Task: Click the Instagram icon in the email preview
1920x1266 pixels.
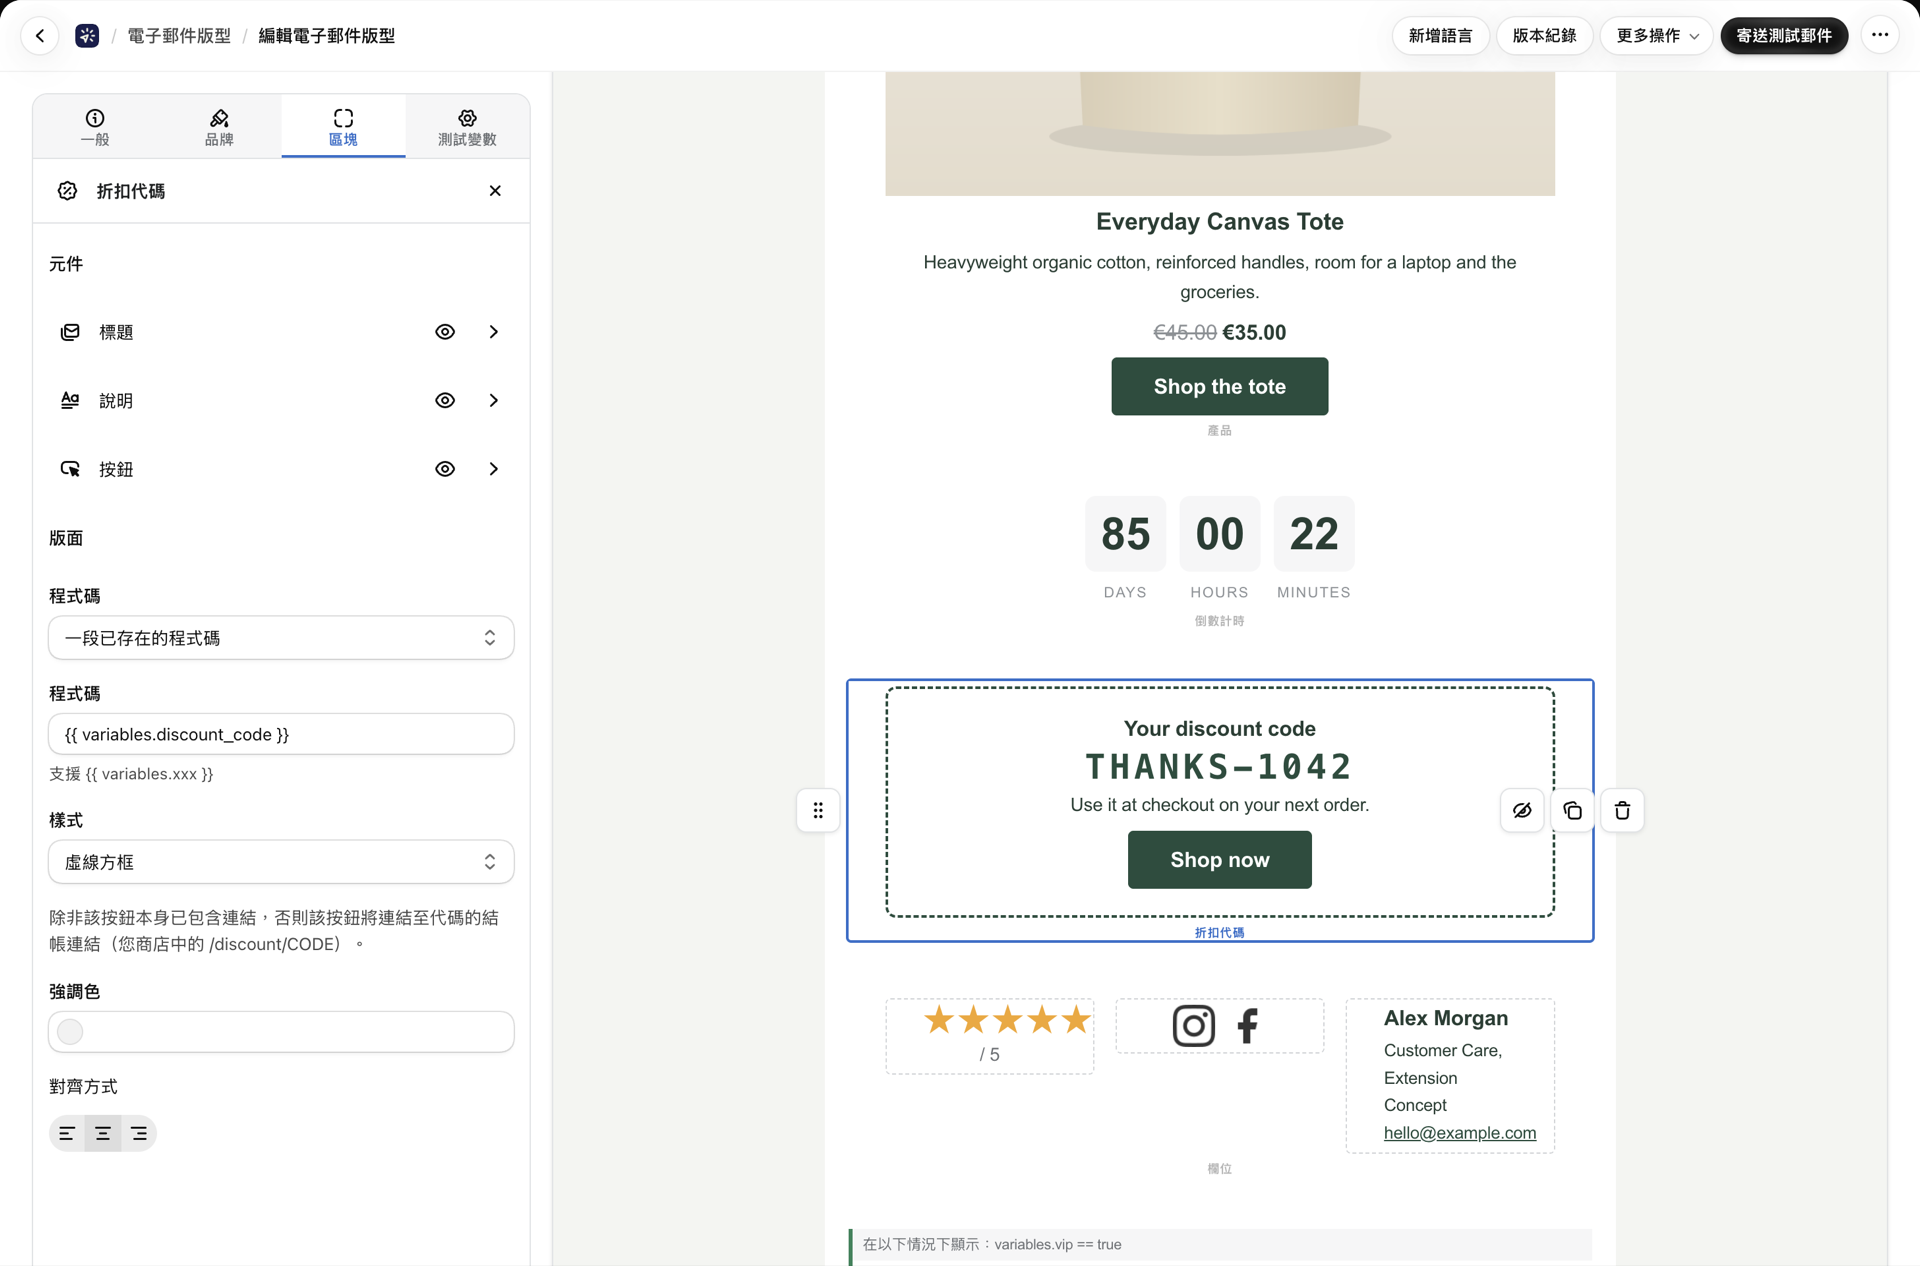Action: click(x=1193, y=1026)
